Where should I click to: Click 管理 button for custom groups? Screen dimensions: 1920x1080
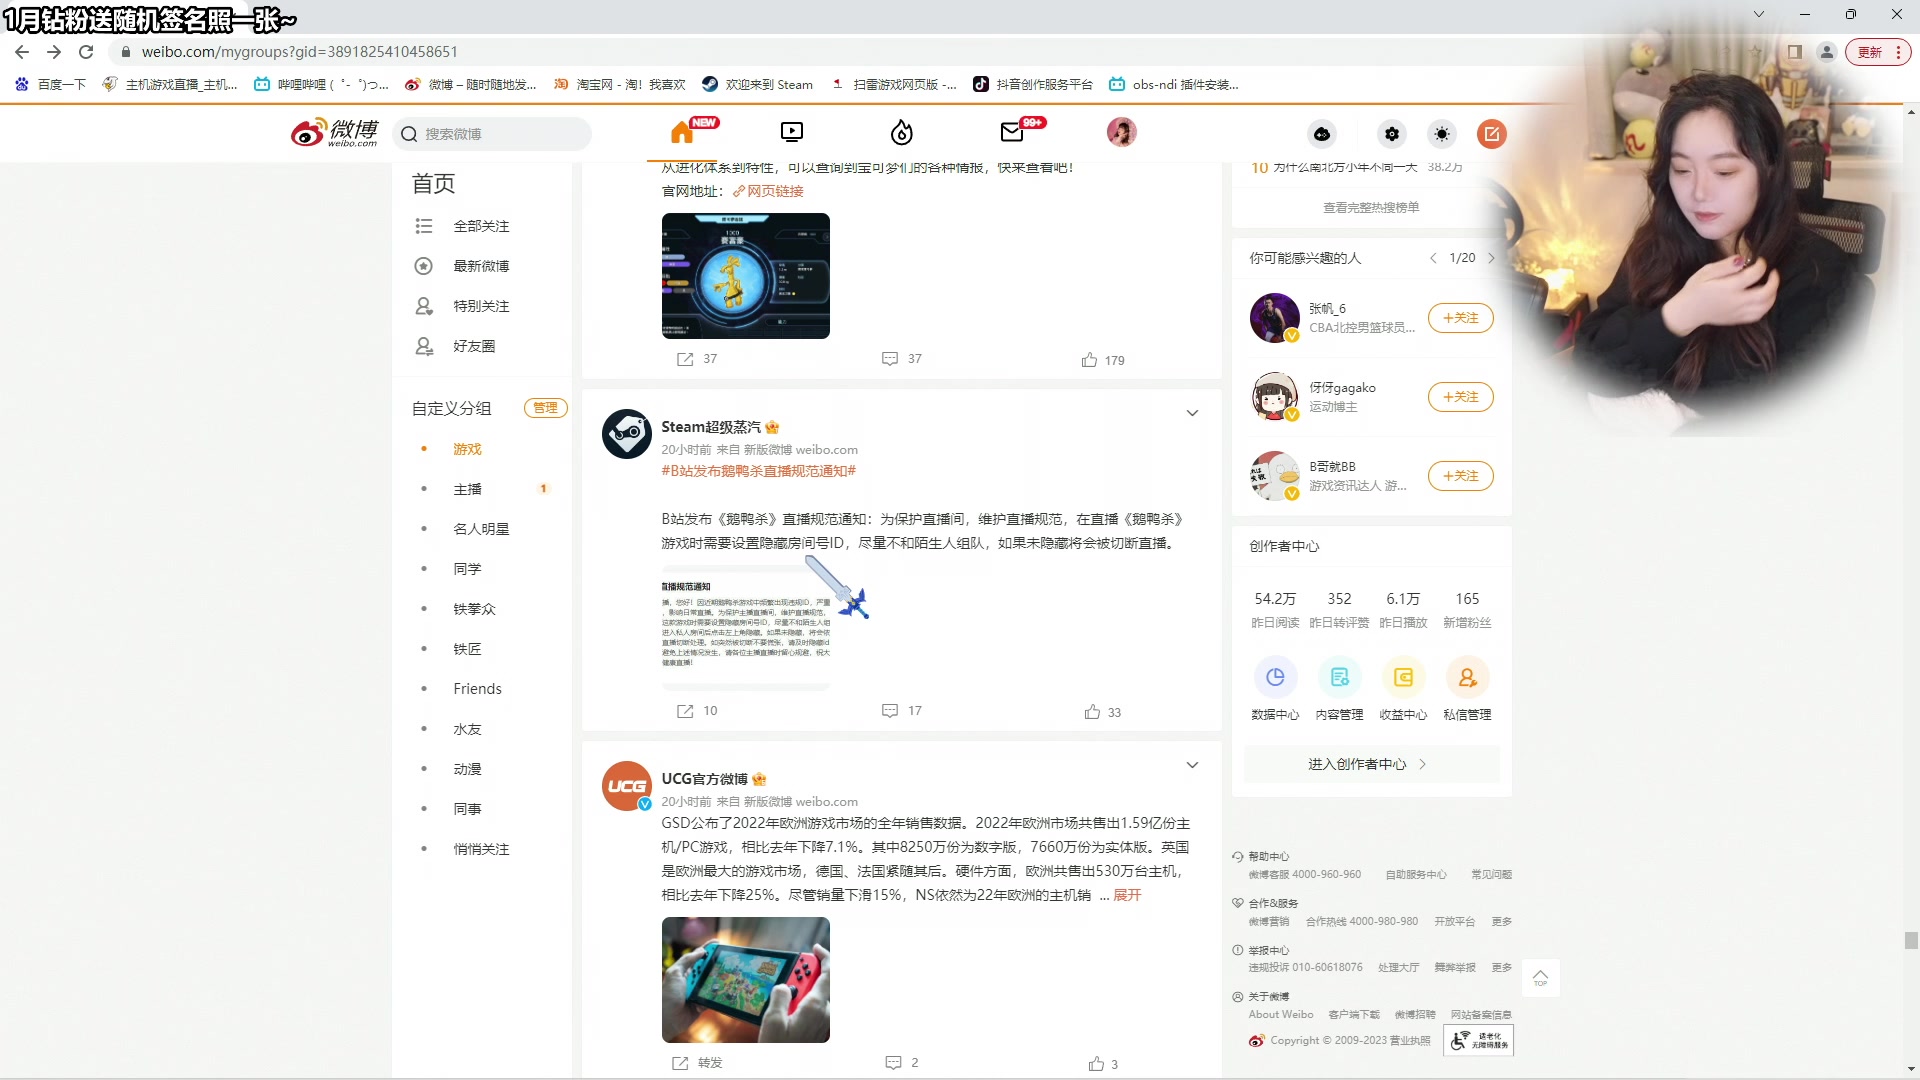tap(545, 408)
